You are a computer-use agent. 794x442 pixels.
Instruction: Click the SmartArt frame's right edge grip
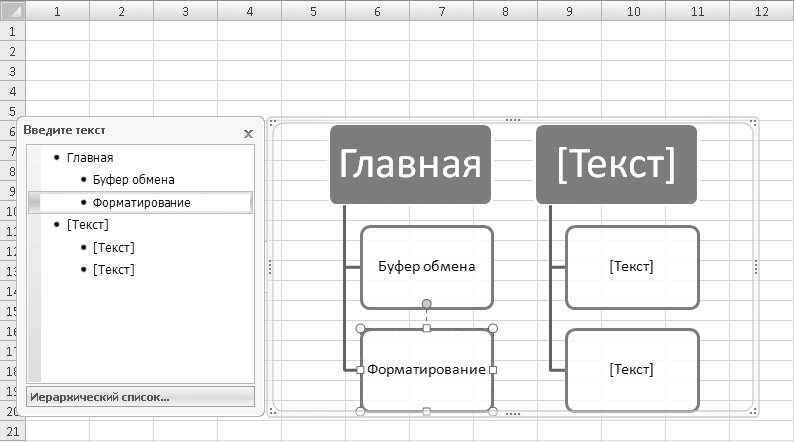(x=756, y=267)
